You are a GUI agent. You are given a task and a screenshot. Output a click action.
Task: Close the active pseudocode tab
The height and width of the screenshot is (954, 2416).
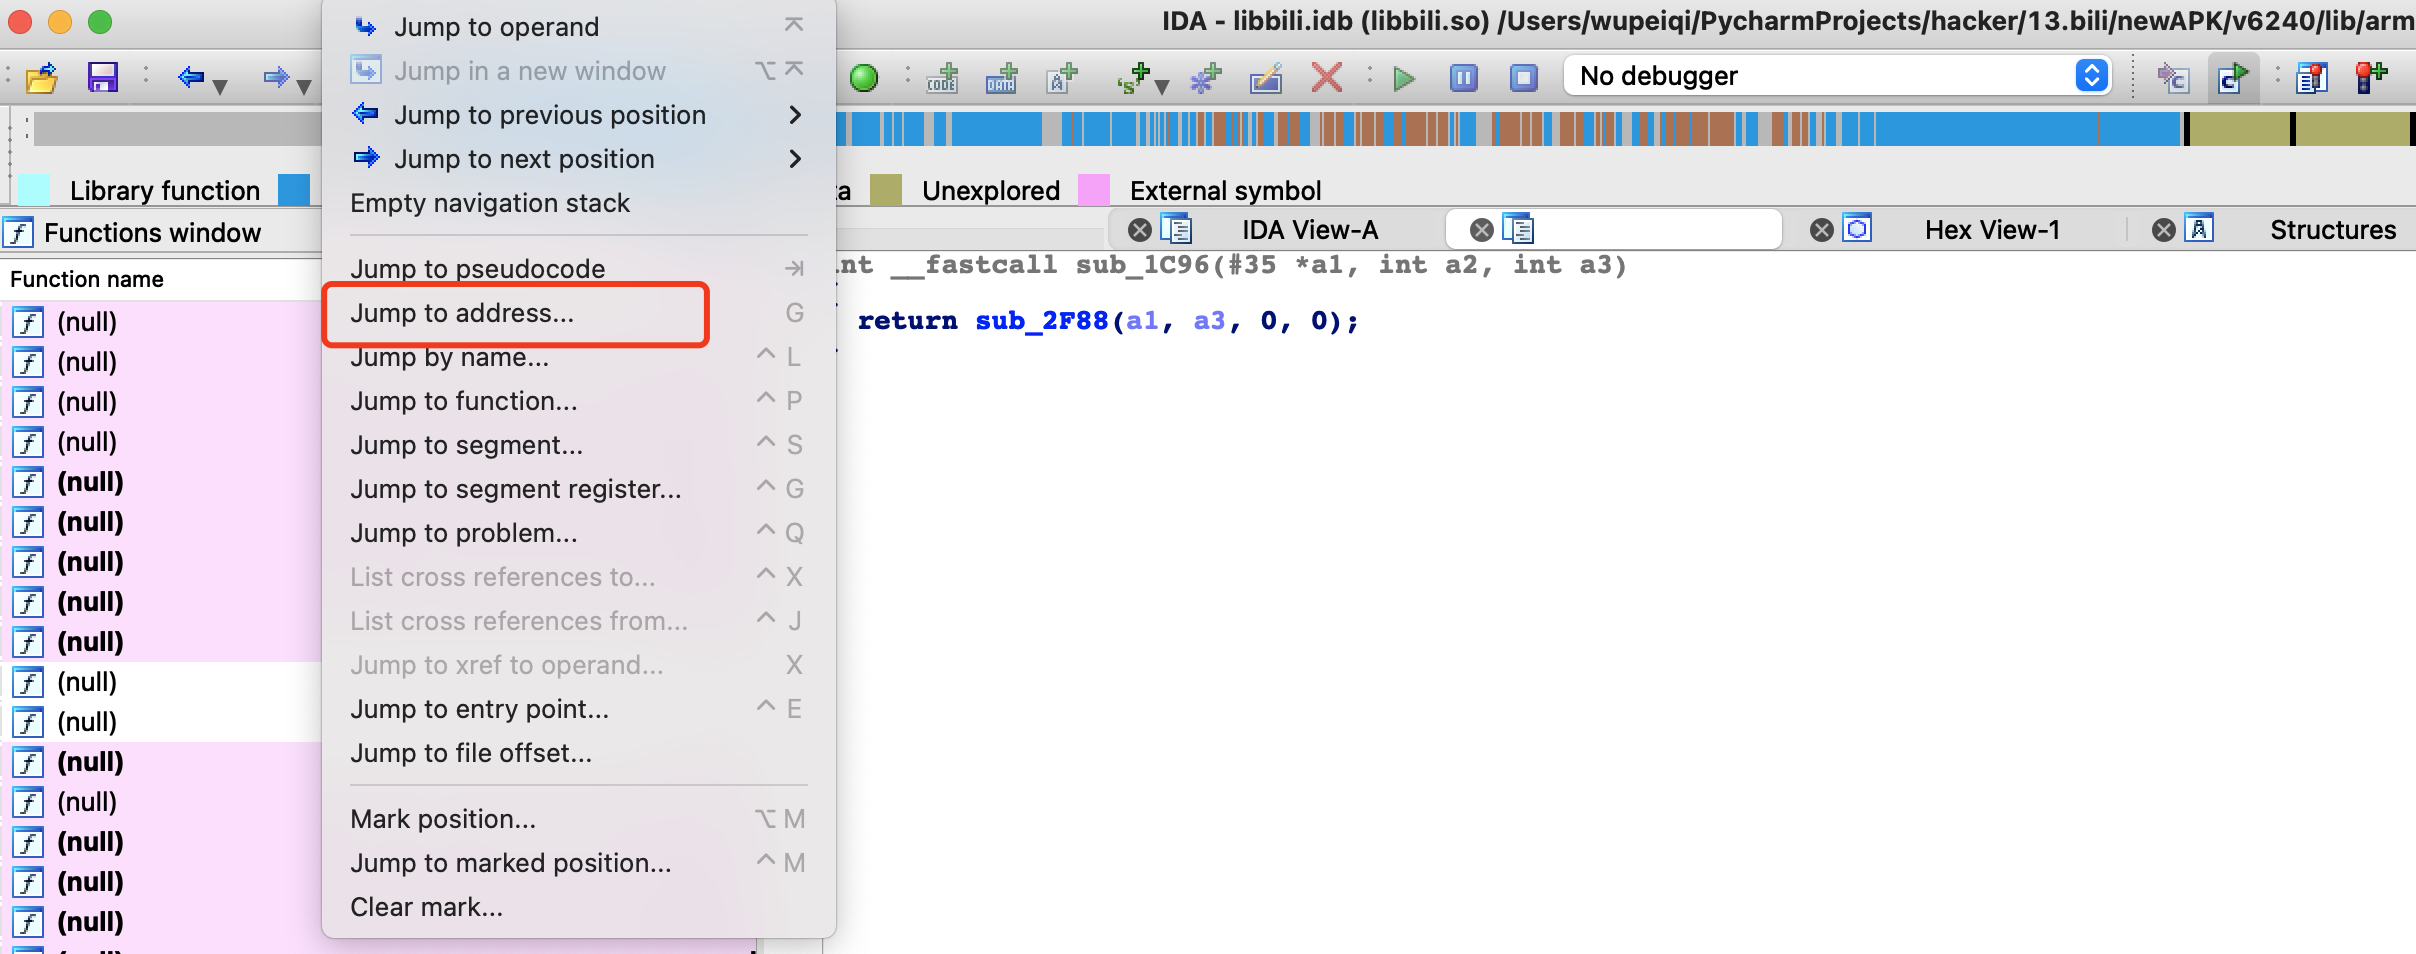(1482, 230)
